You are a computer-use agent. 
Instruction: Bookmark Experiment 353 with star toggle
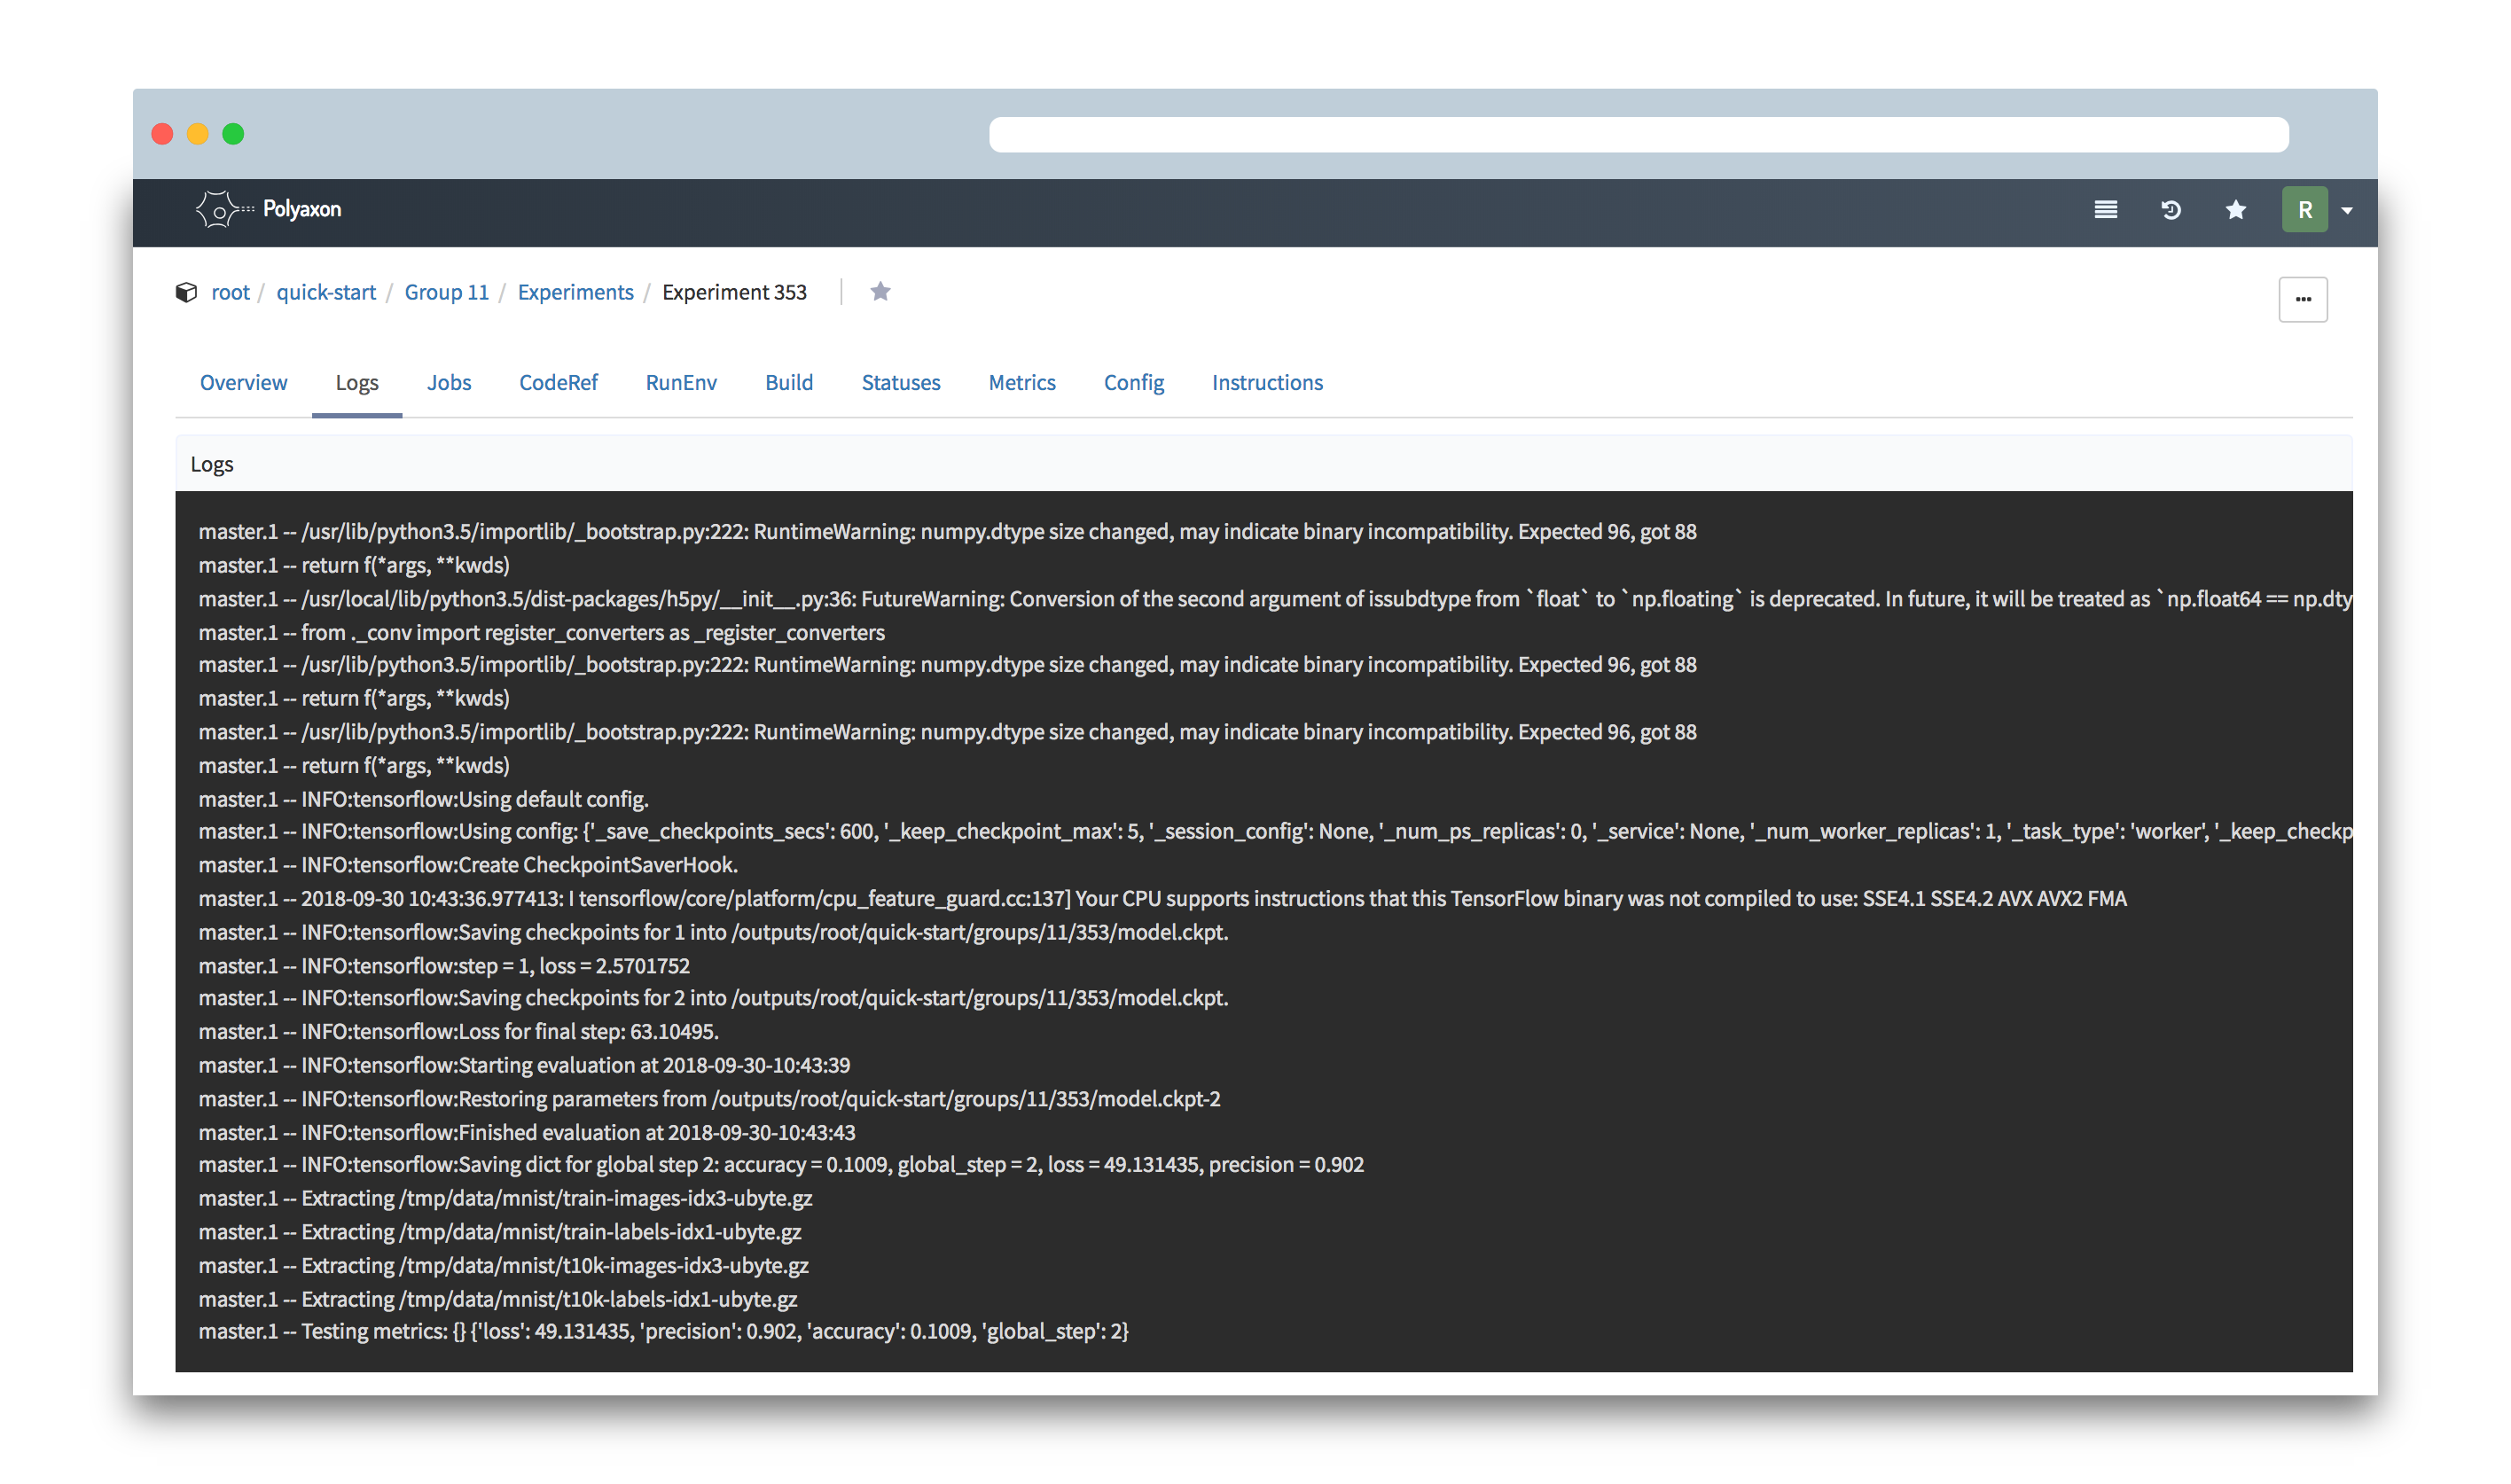pyautogui.click(x=880, y=292)
